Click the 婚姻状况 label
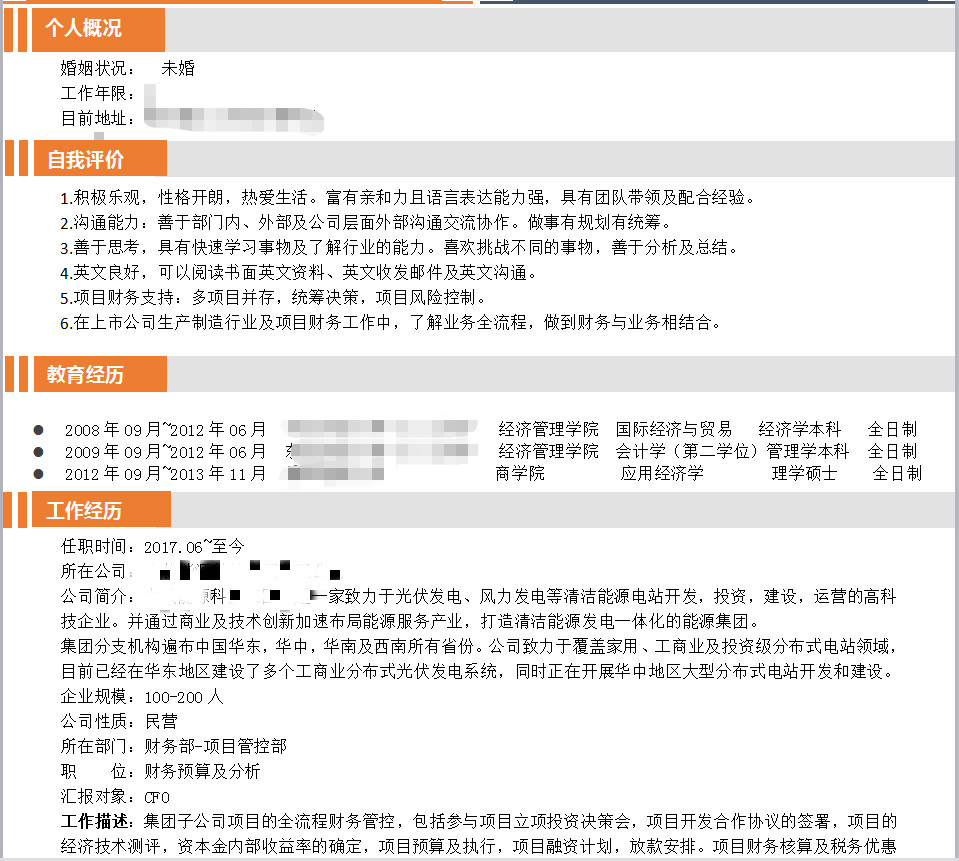 (x=96, y=69)
